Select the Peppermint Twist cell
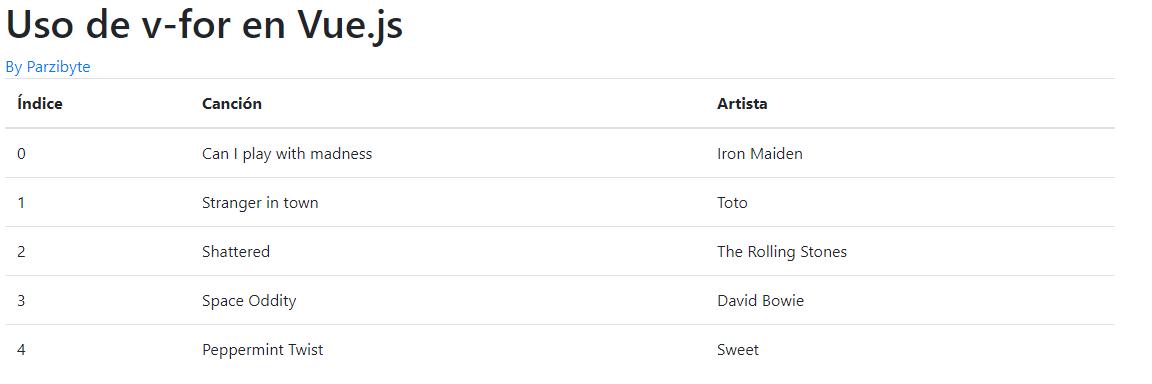1152x384 pixels. (262, 350)
